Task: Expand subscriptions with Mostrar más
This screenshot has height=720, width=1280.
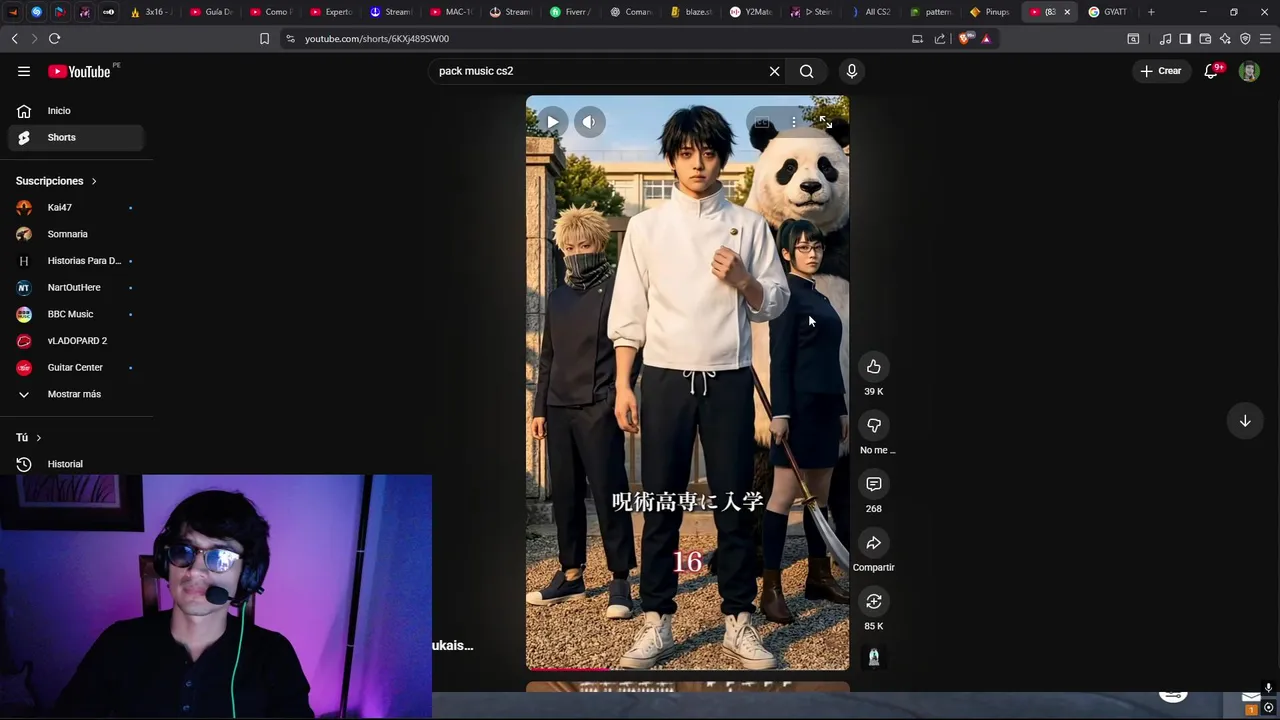Action: [76, 394]
